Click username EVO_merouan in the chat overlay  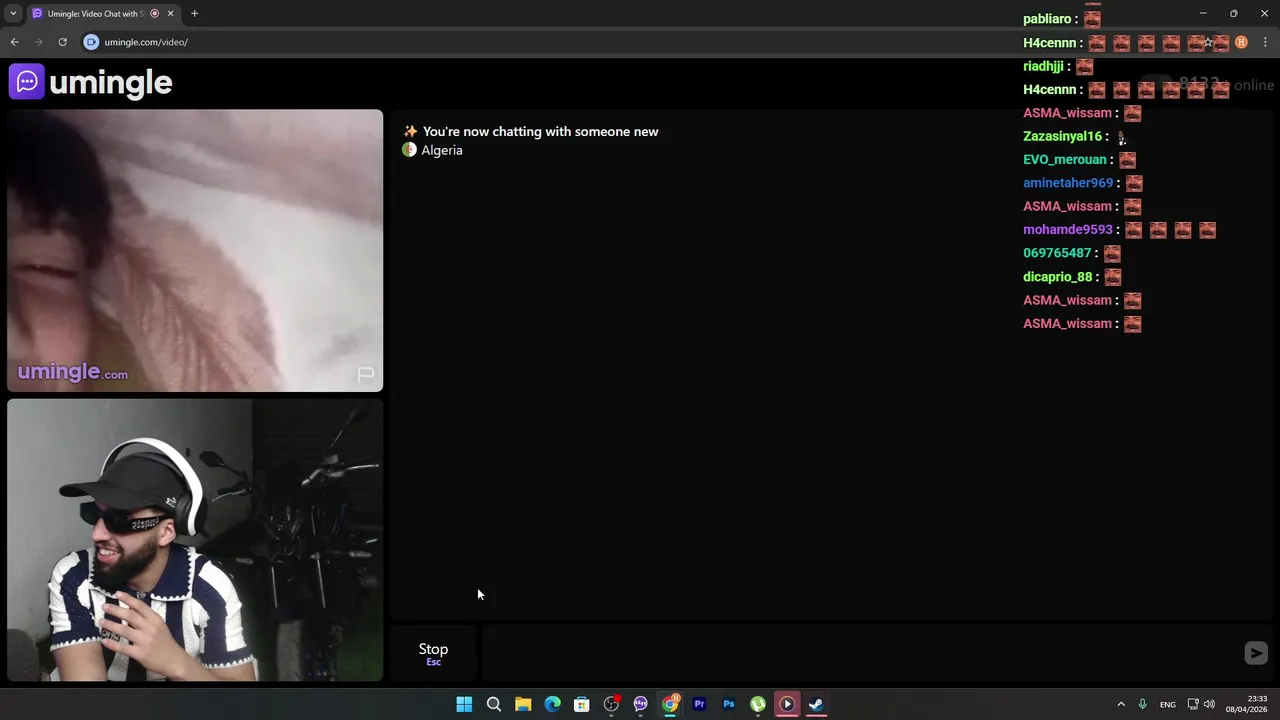click(x=1065, y=159)
